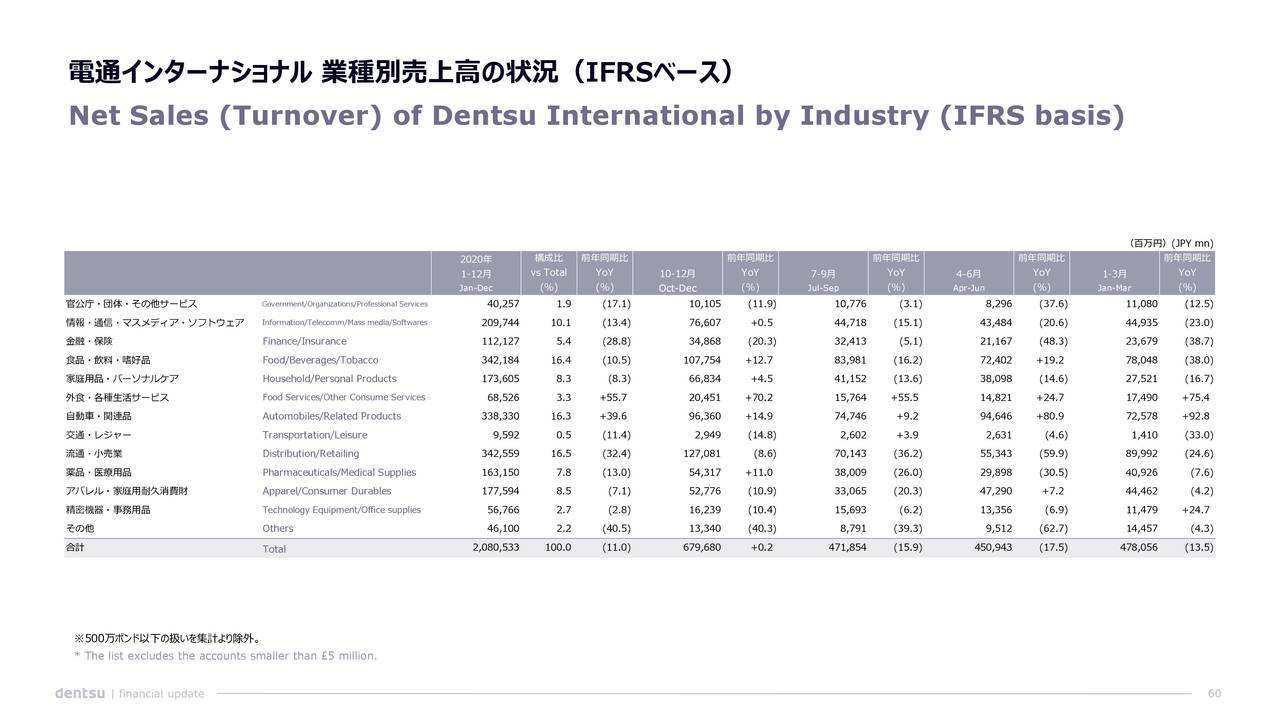
Task: Click the 'dentsu | financial update' footer logo
Action: point(129,693)
